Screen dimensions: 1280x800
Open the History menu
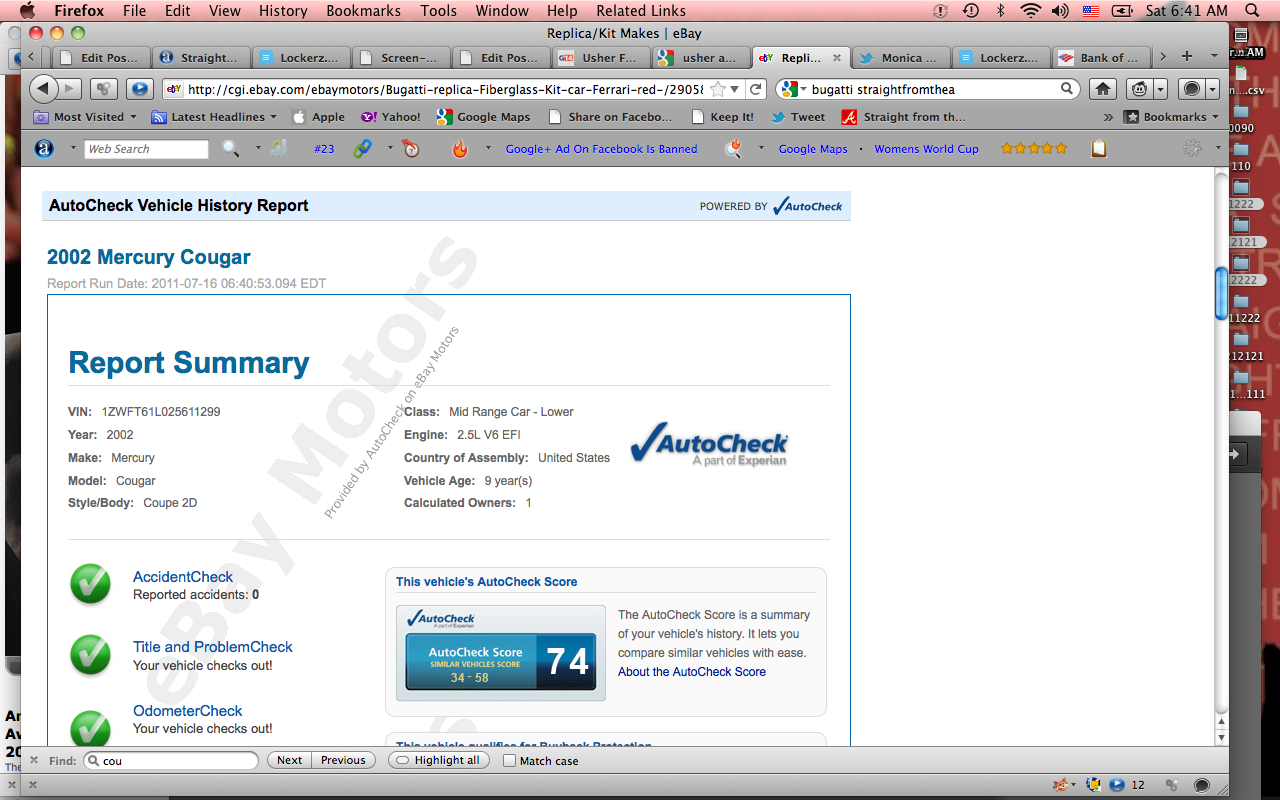(283, 11)
